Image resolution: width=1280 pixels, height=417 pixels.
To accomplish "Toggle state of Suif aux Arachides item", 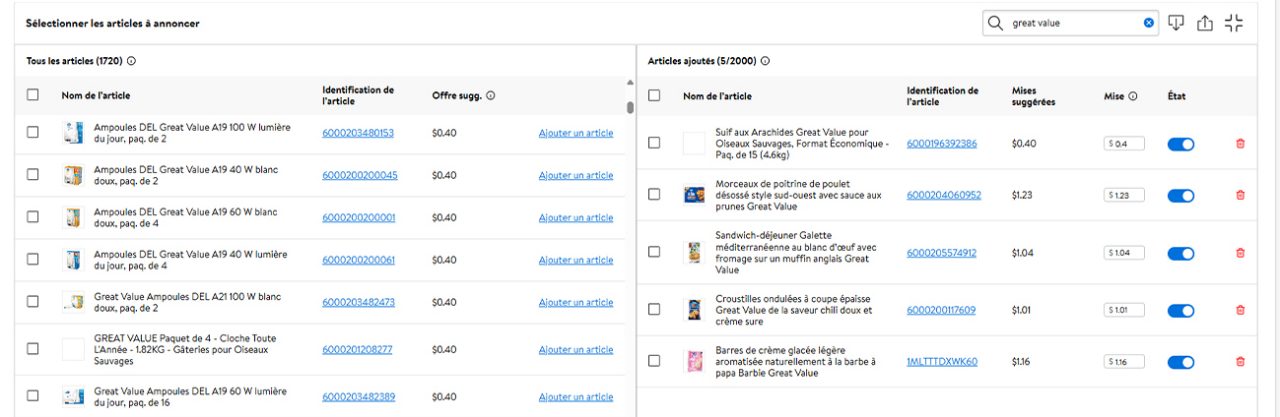I will [1181, 144].
